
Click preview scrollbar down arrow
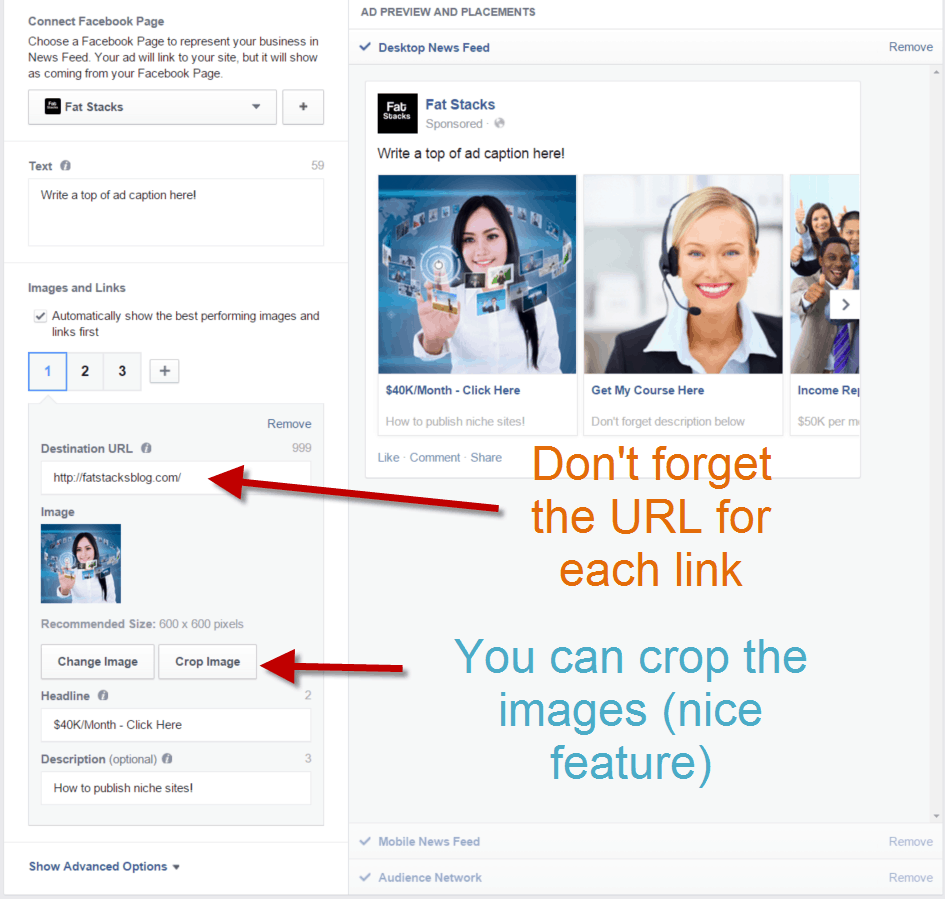coord(936,816)
